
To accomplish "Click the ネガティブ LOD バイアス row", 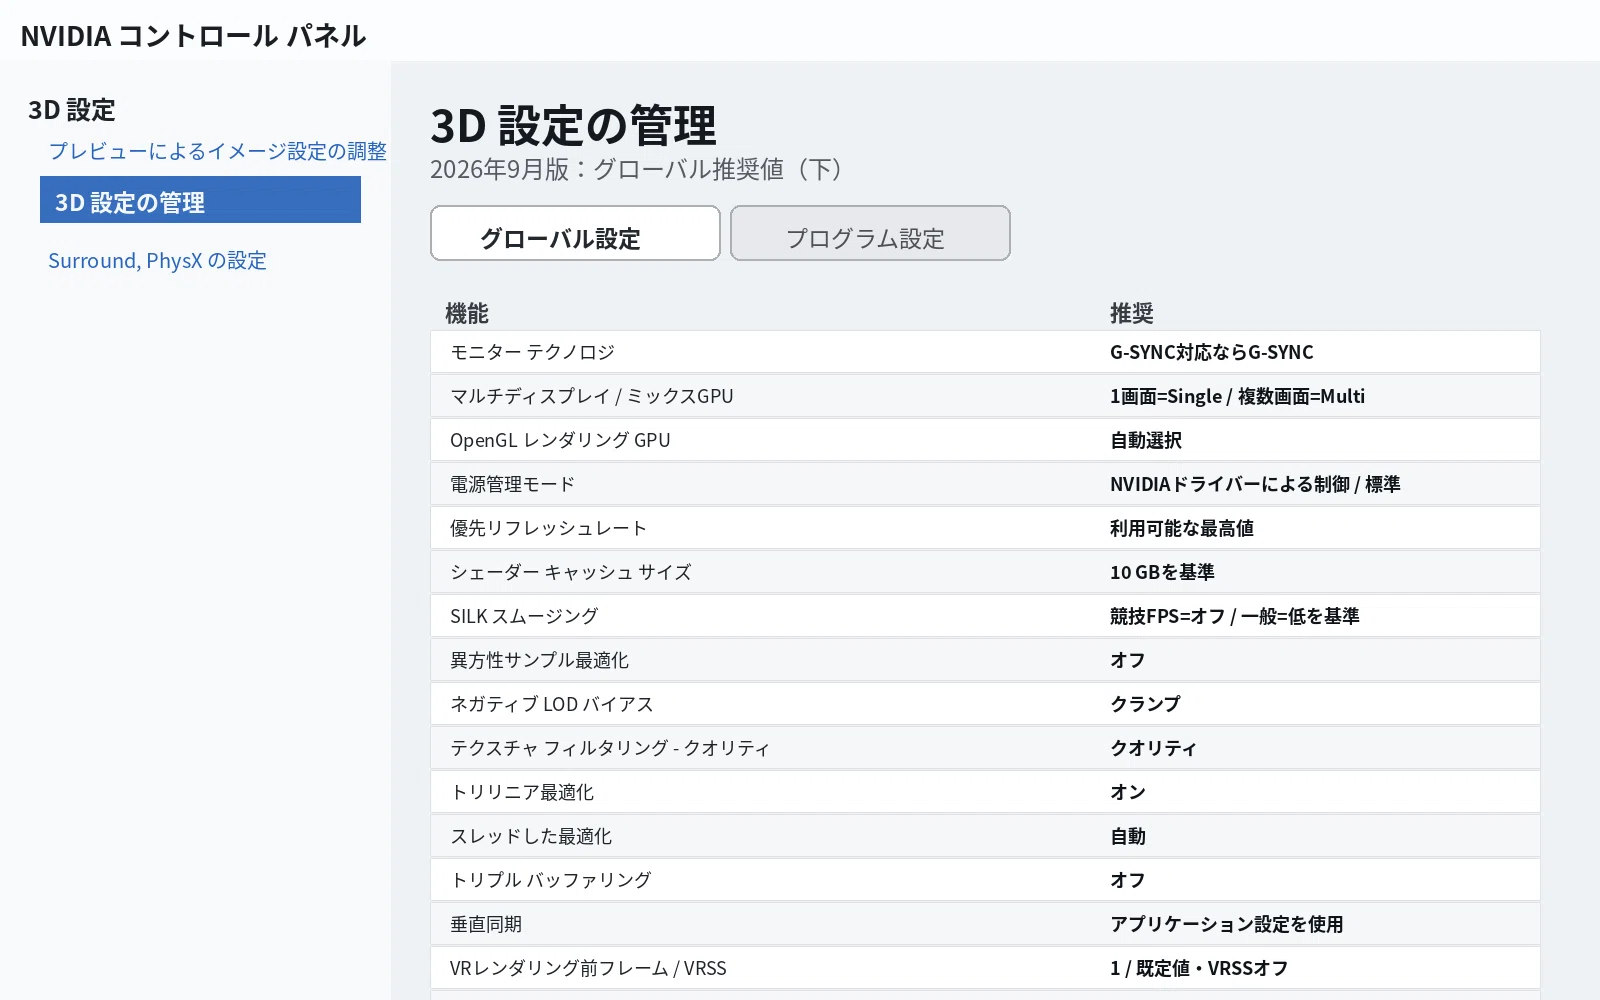I will [985, 704].
